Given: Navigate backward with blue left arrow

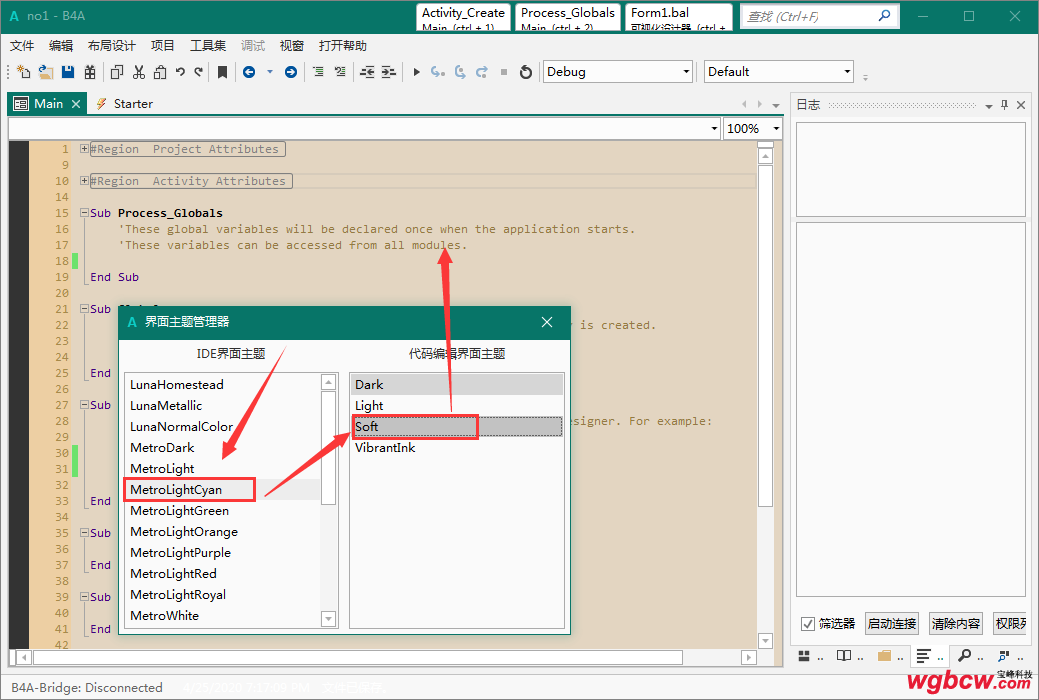Looking at the screenshot, I should (249, 72).
